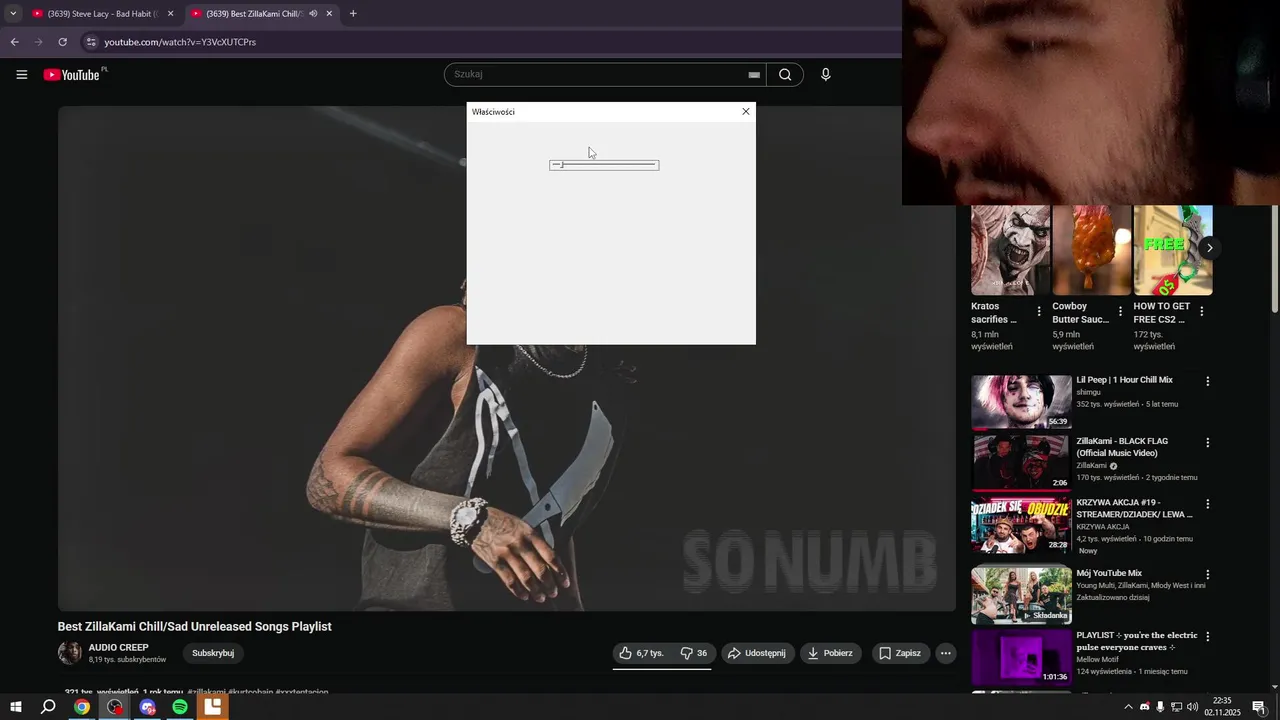
Task: Share the video via Udostępnij
Action: click(758, 653)
